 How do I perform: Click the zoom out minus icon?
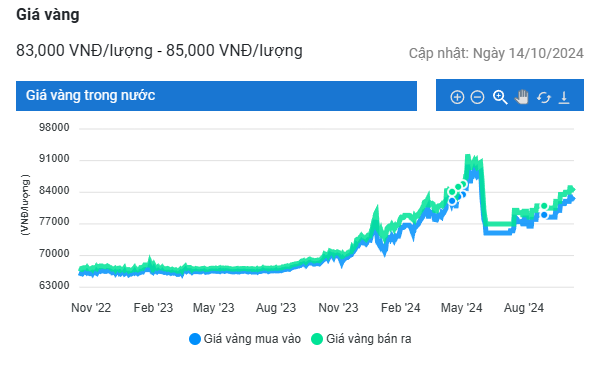point(477,97)
